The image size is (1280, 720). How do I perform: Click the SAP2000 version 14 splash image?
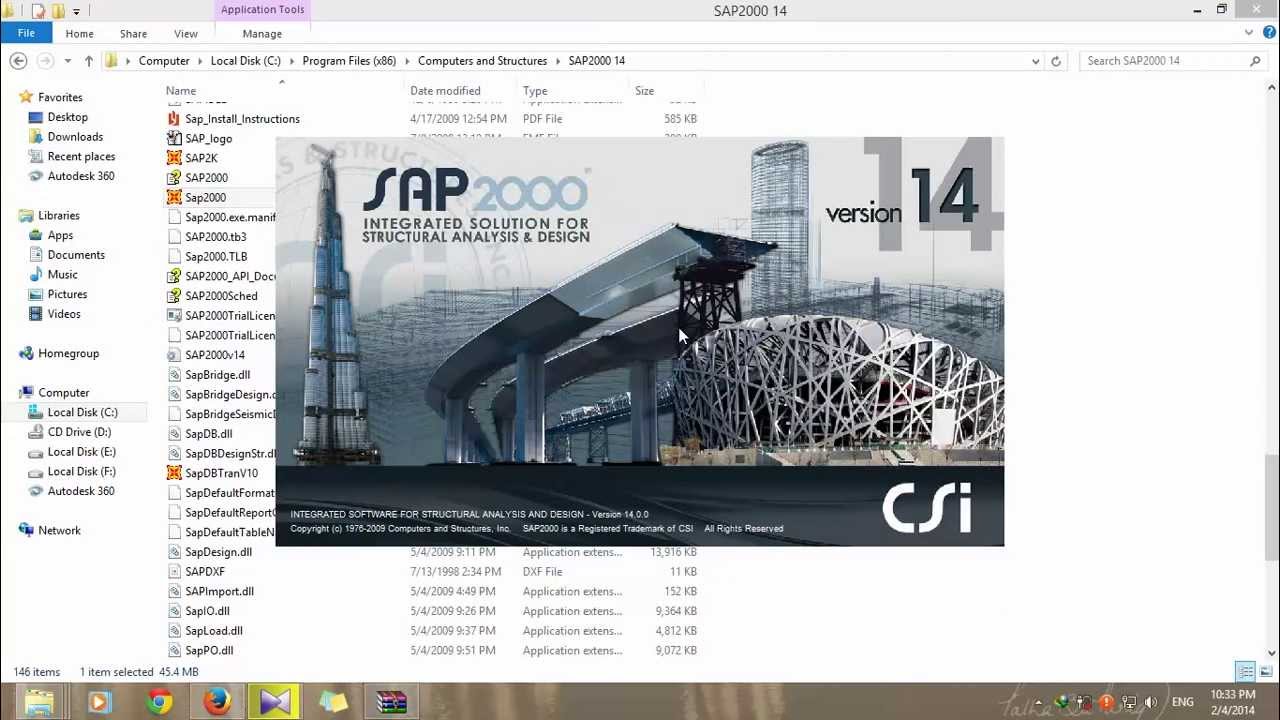pos(640,342)
